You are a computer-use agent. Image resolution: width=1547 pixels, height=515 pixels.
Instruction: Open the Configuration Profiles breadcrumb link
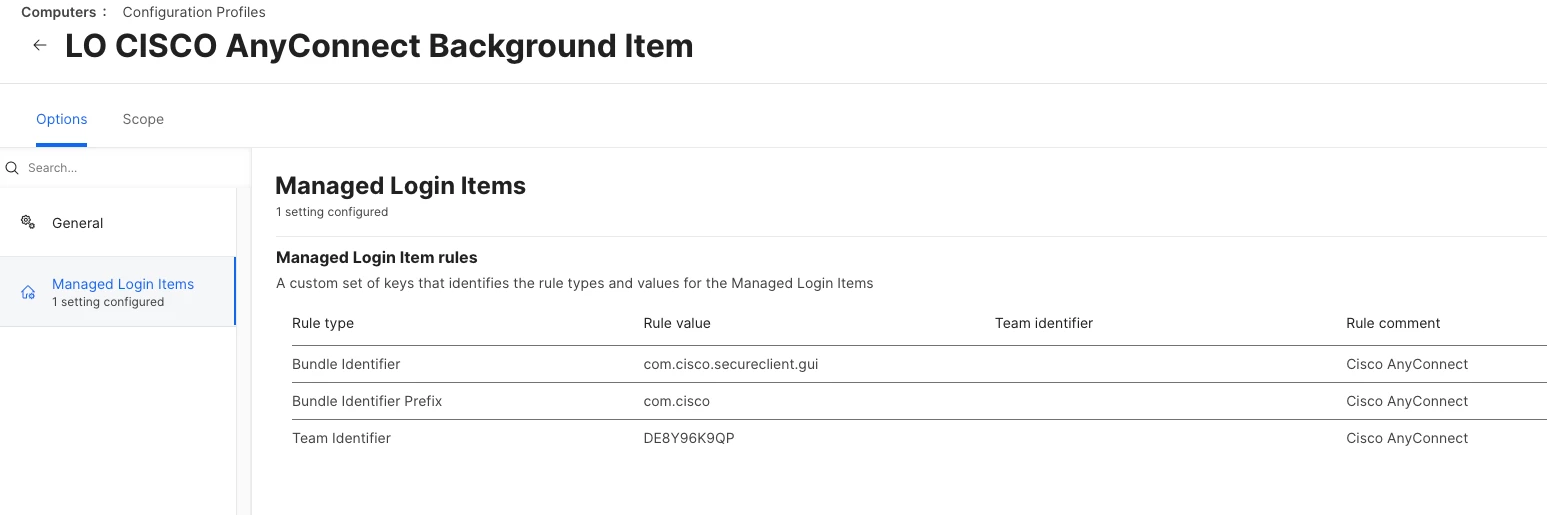pyautogui.click(x=194, y=12)
